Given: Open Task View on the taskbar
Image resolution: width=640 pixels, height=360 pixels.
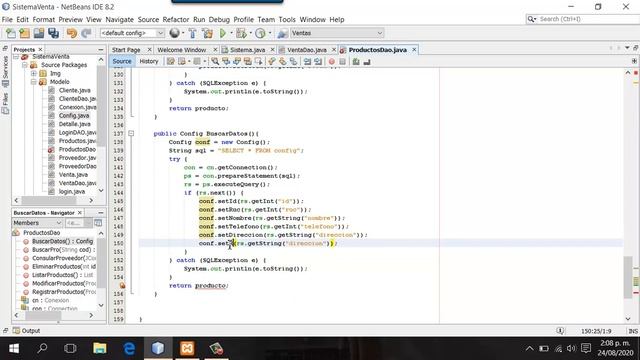Looking at the screenshot, I should click(70, 348).
